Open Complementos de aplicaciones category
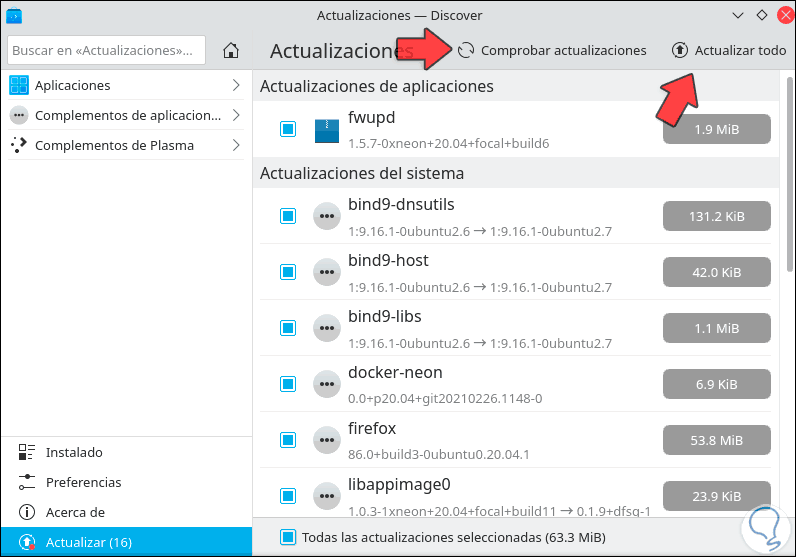 coord(125,115)
